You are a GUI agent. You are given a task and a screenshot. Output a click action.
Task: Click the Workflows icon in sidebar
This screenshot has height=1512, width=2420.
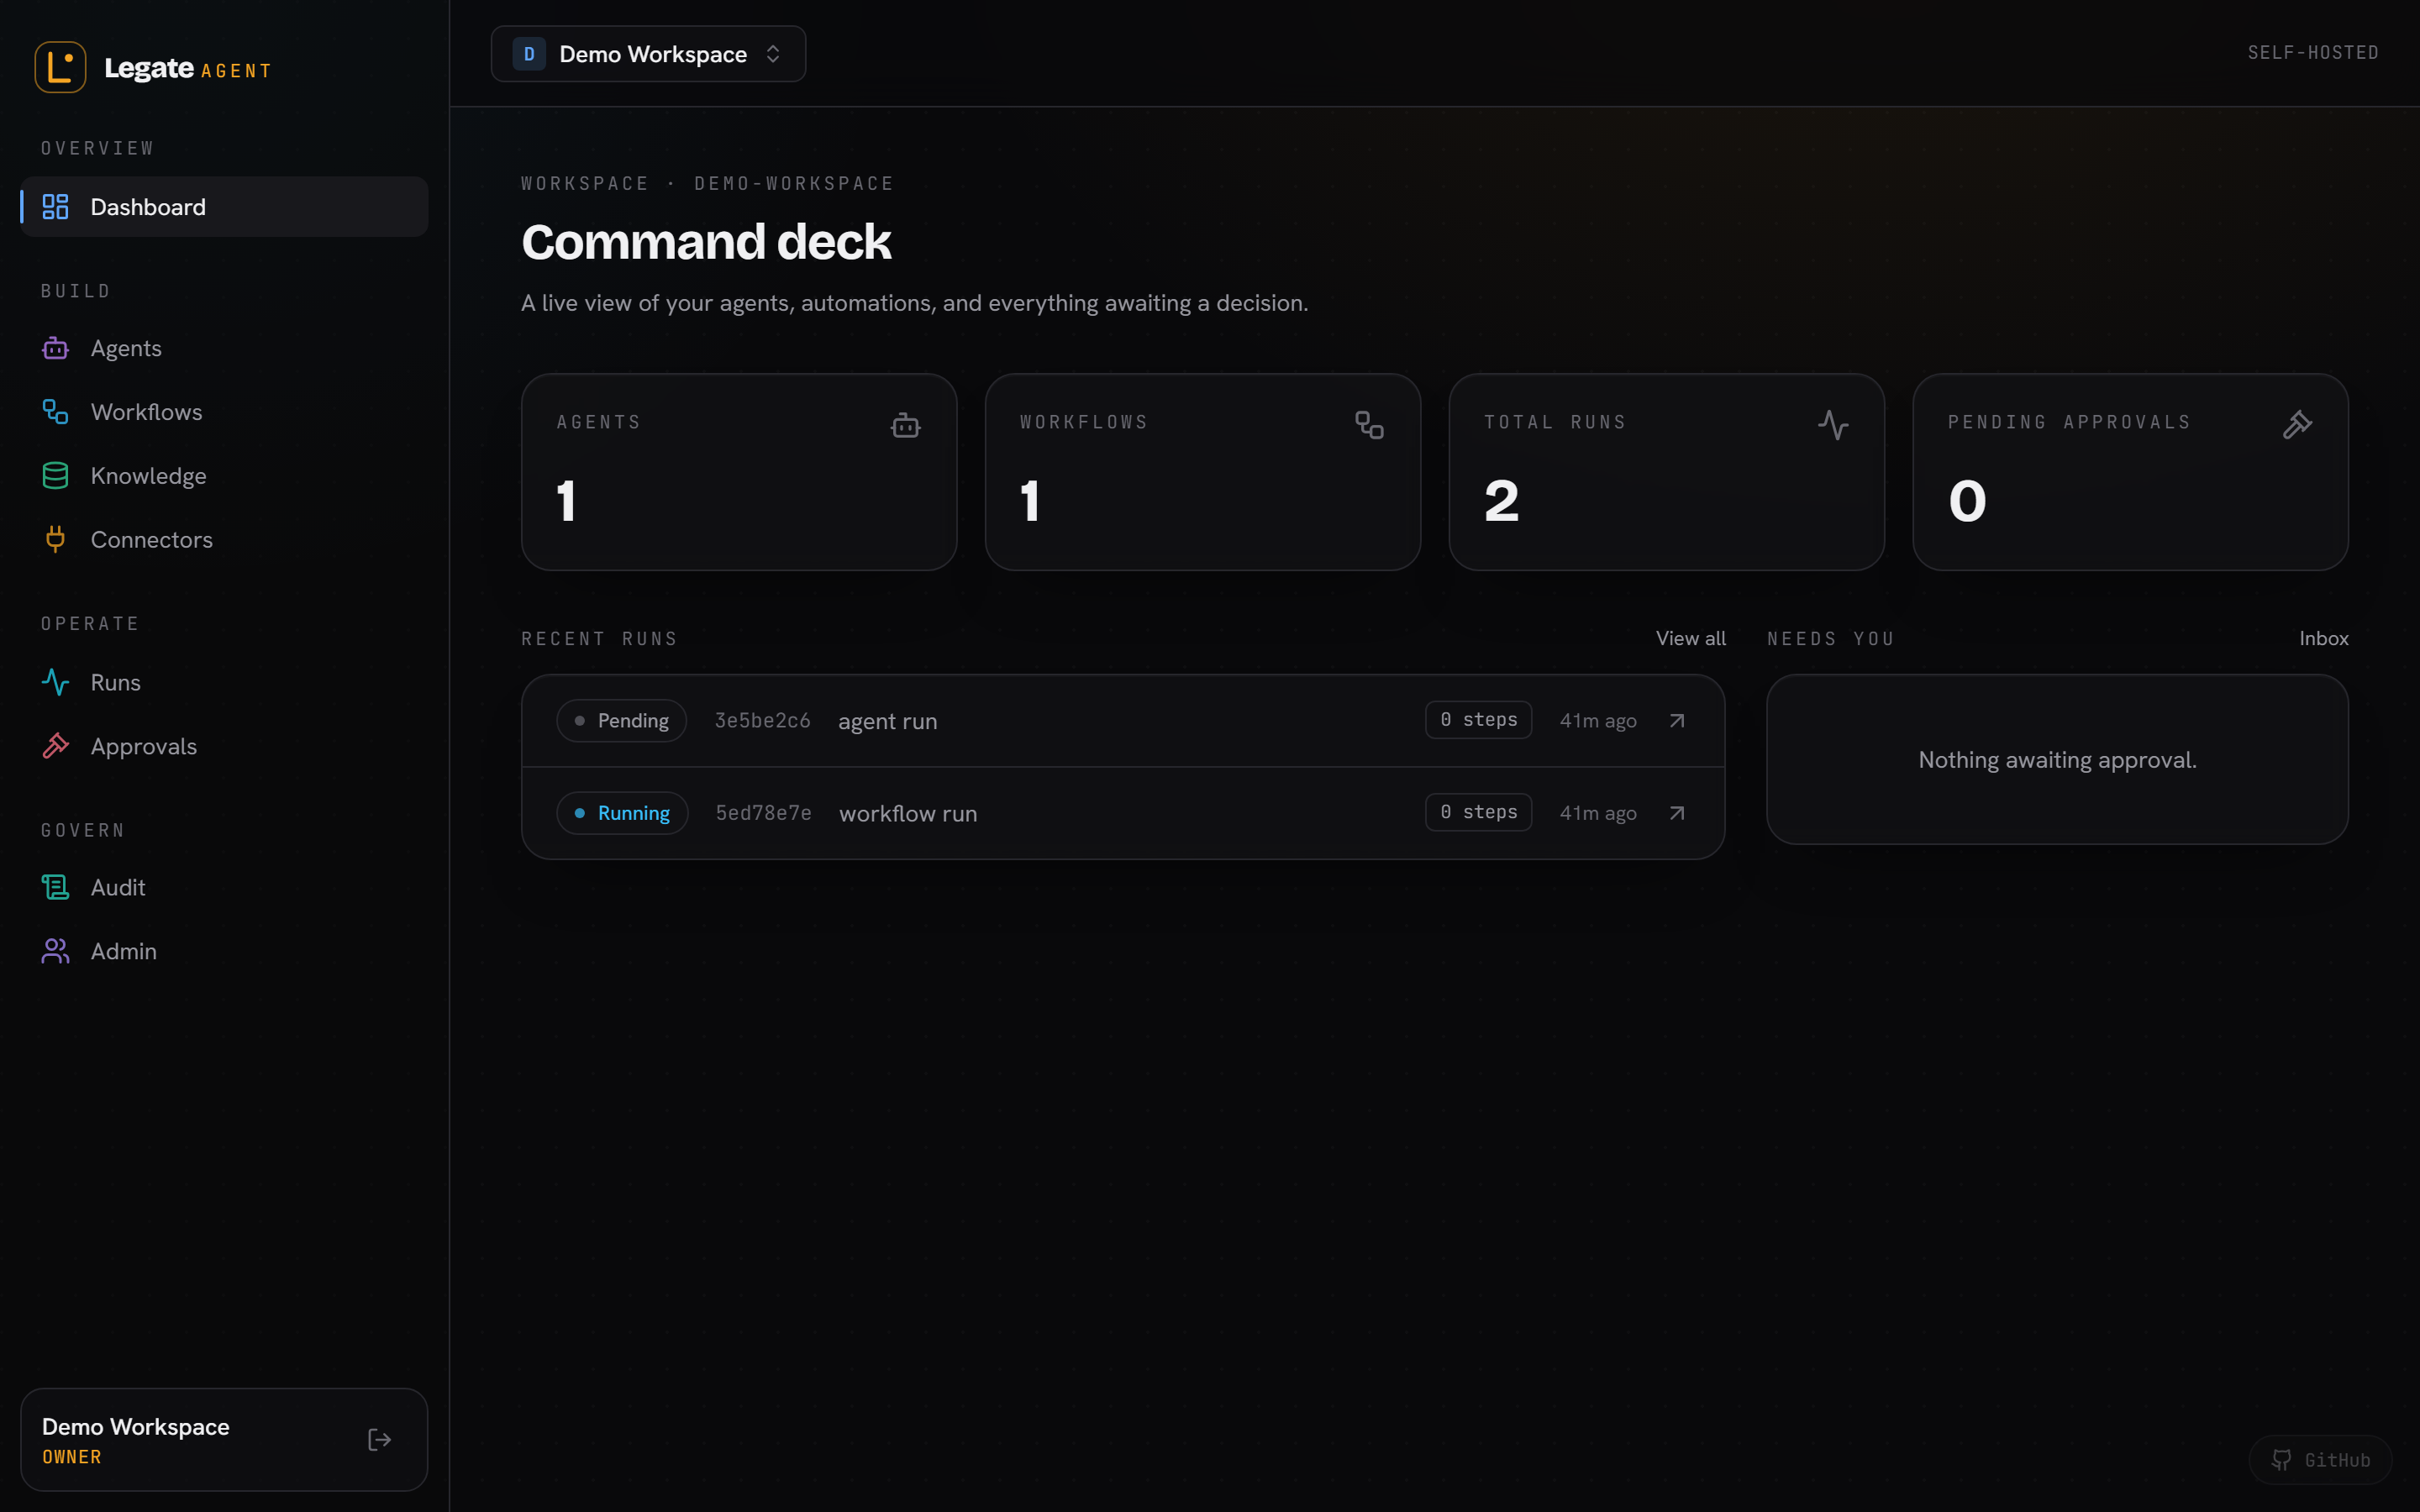click(x=55, y=412)
